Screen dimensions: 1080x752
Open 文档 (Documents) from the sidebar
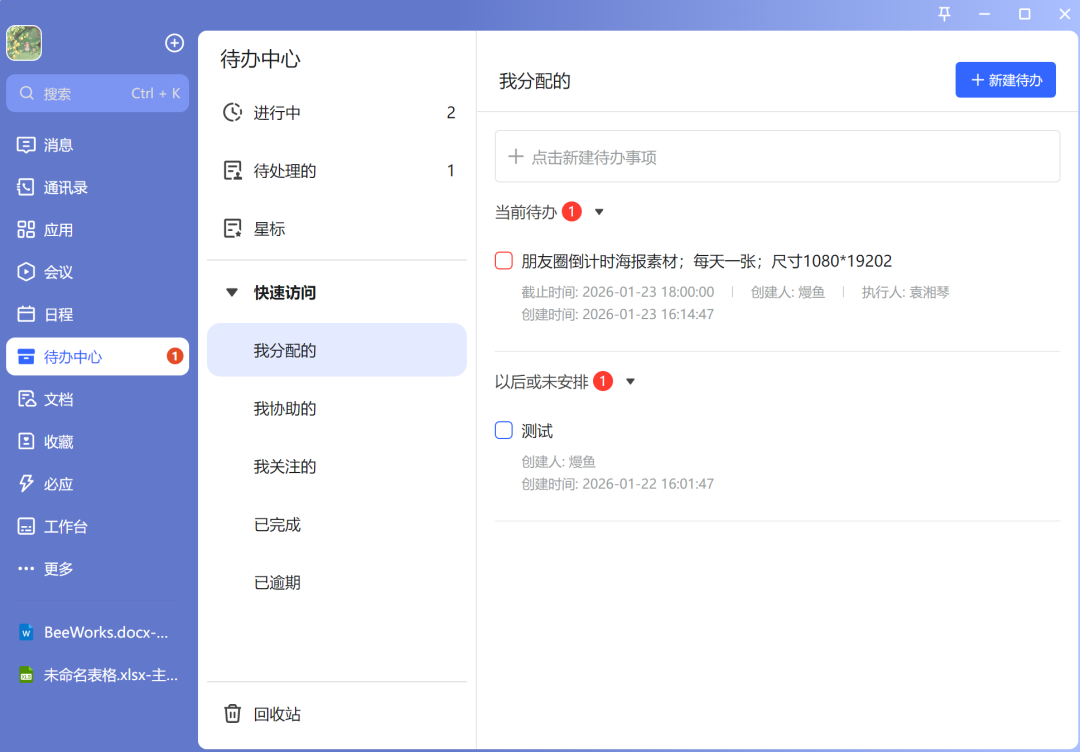[x=62, y=398]
